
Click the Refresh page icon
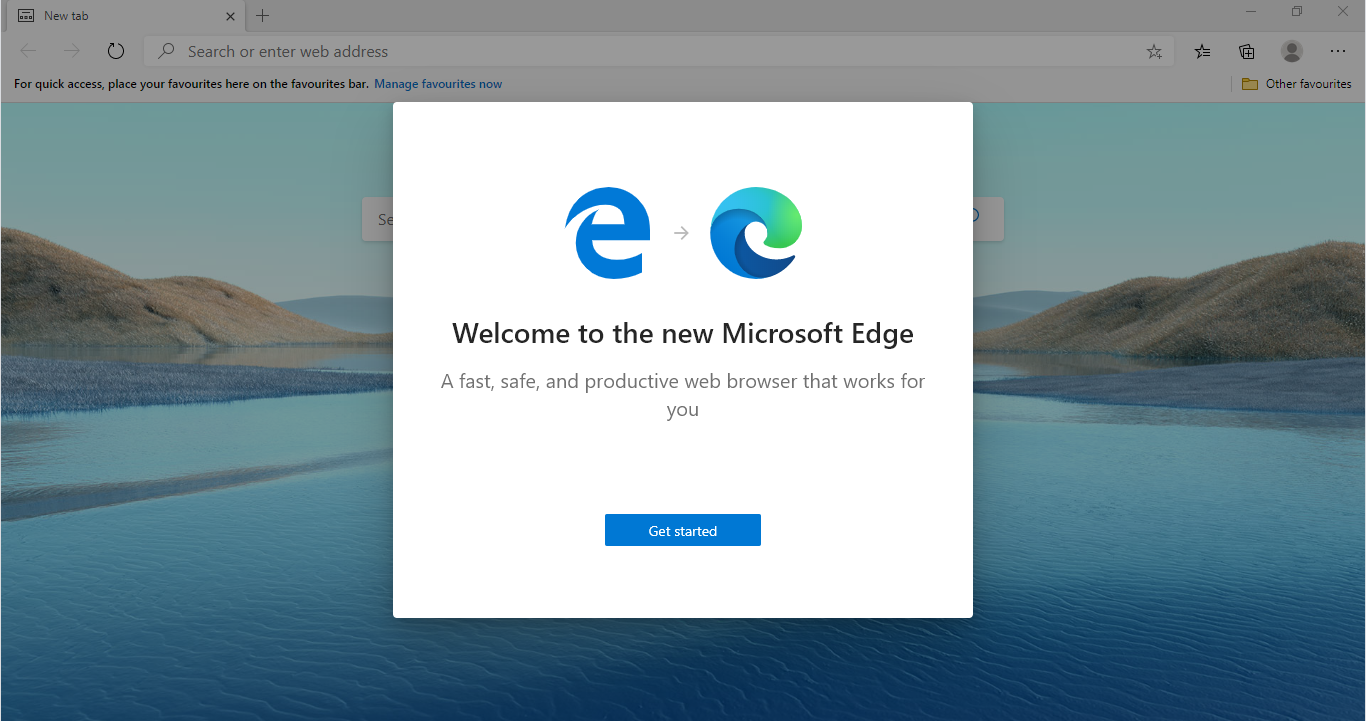click(x=116, y=51)
